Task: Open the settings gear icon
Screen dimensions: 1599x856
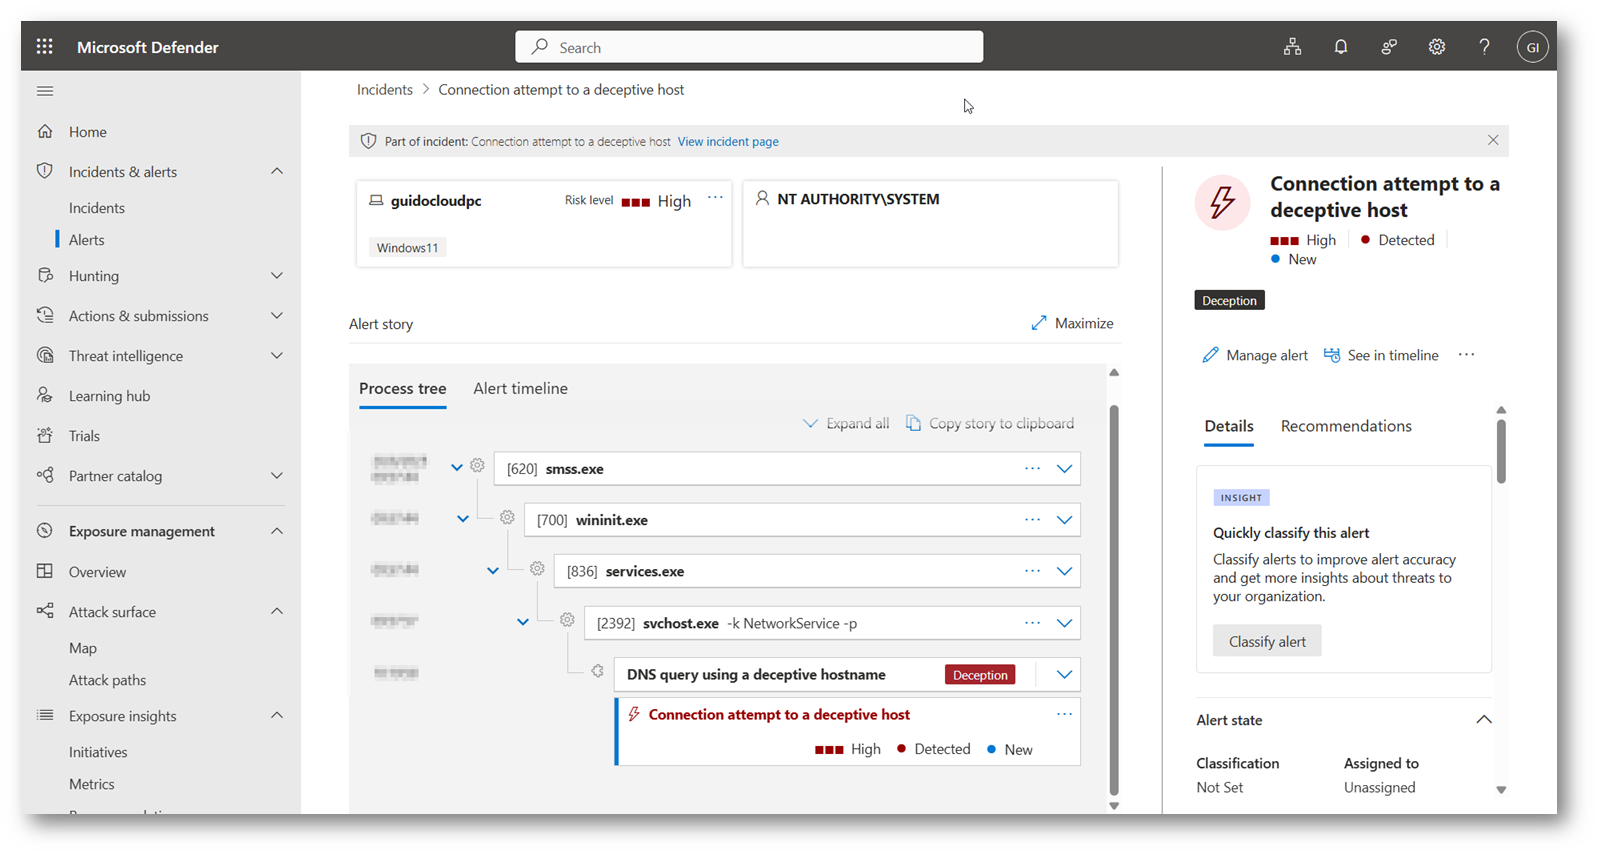Action: [1437, 47]
